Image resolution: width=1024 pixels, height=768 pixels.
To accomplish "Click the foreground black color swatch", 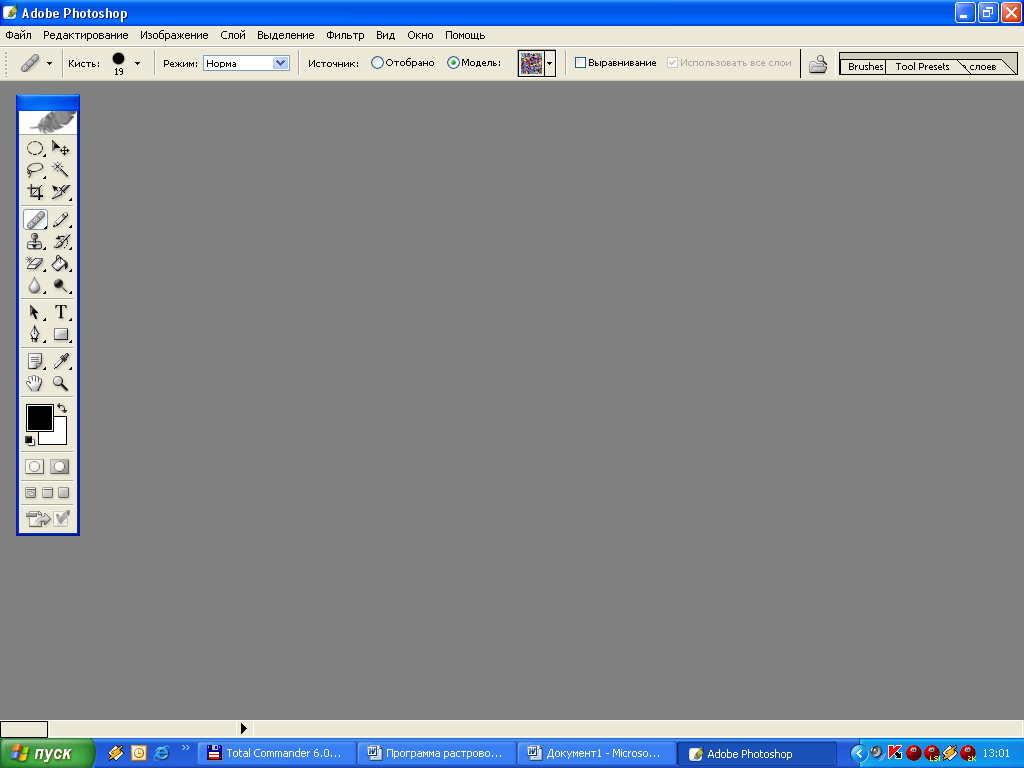I will pyautogui.click(x=39, y=417).
